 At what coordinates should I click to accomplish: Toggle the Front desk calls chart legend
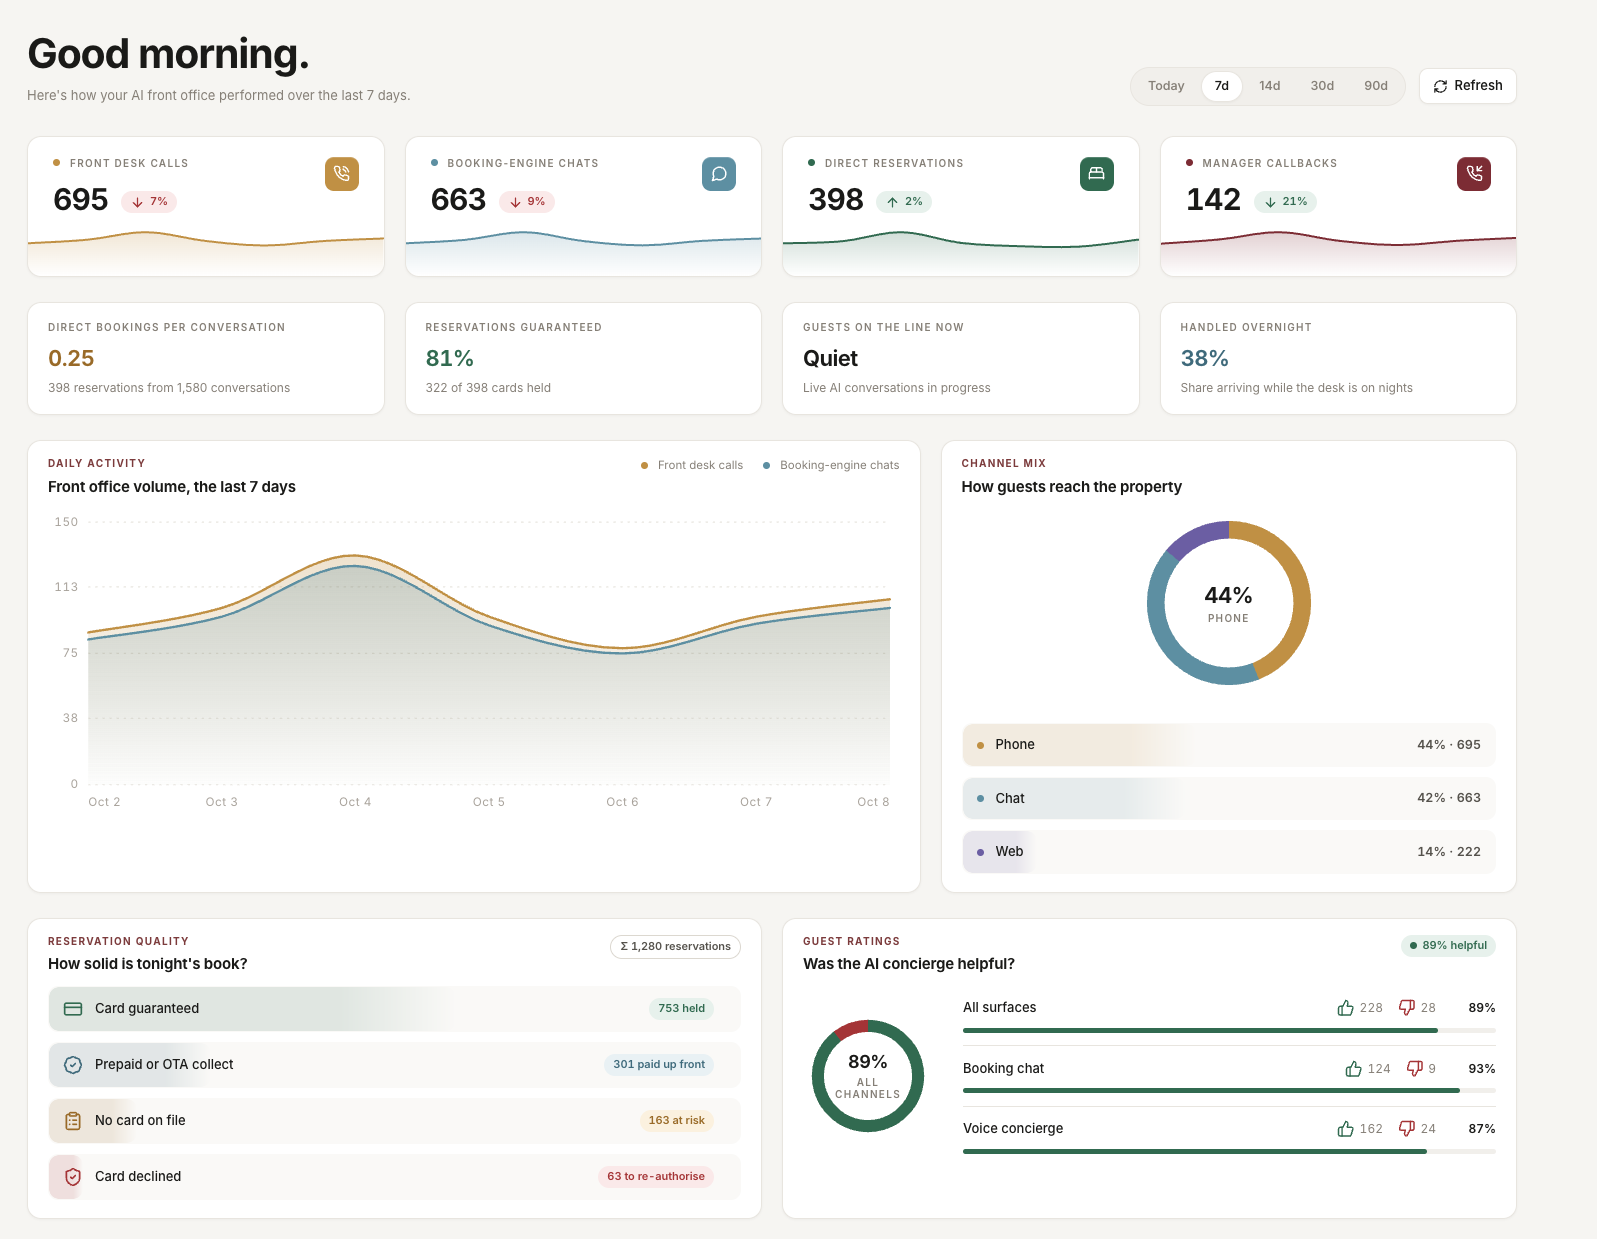692,465
